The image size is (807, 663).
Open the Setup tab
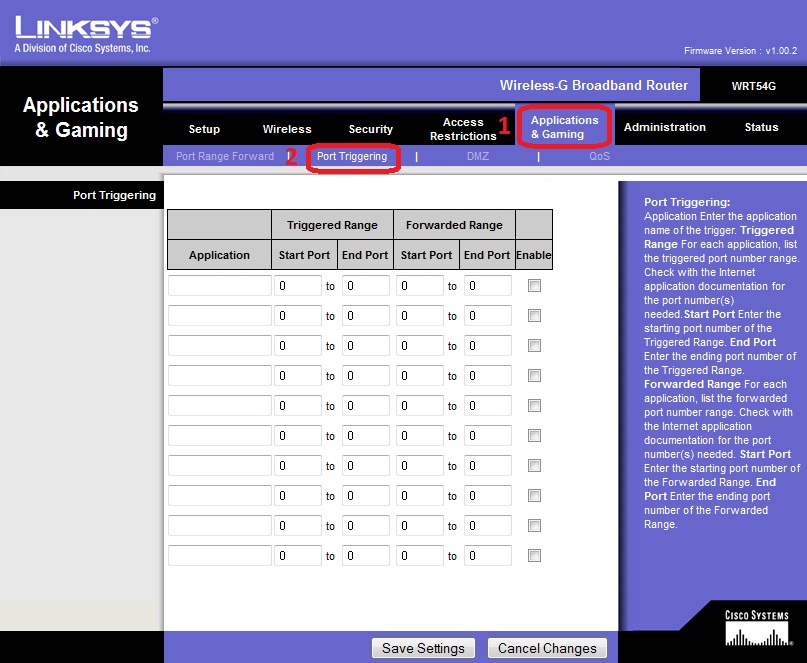[x=204, y=129]
